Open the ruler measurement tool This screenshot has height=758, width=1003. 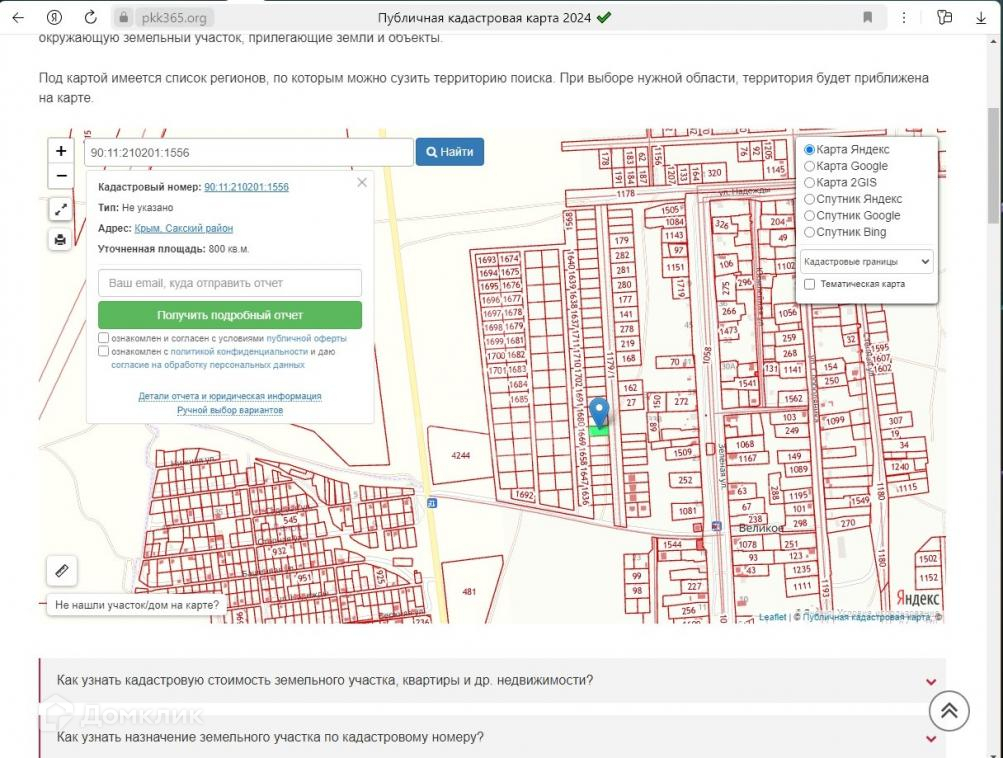point(61,571)
